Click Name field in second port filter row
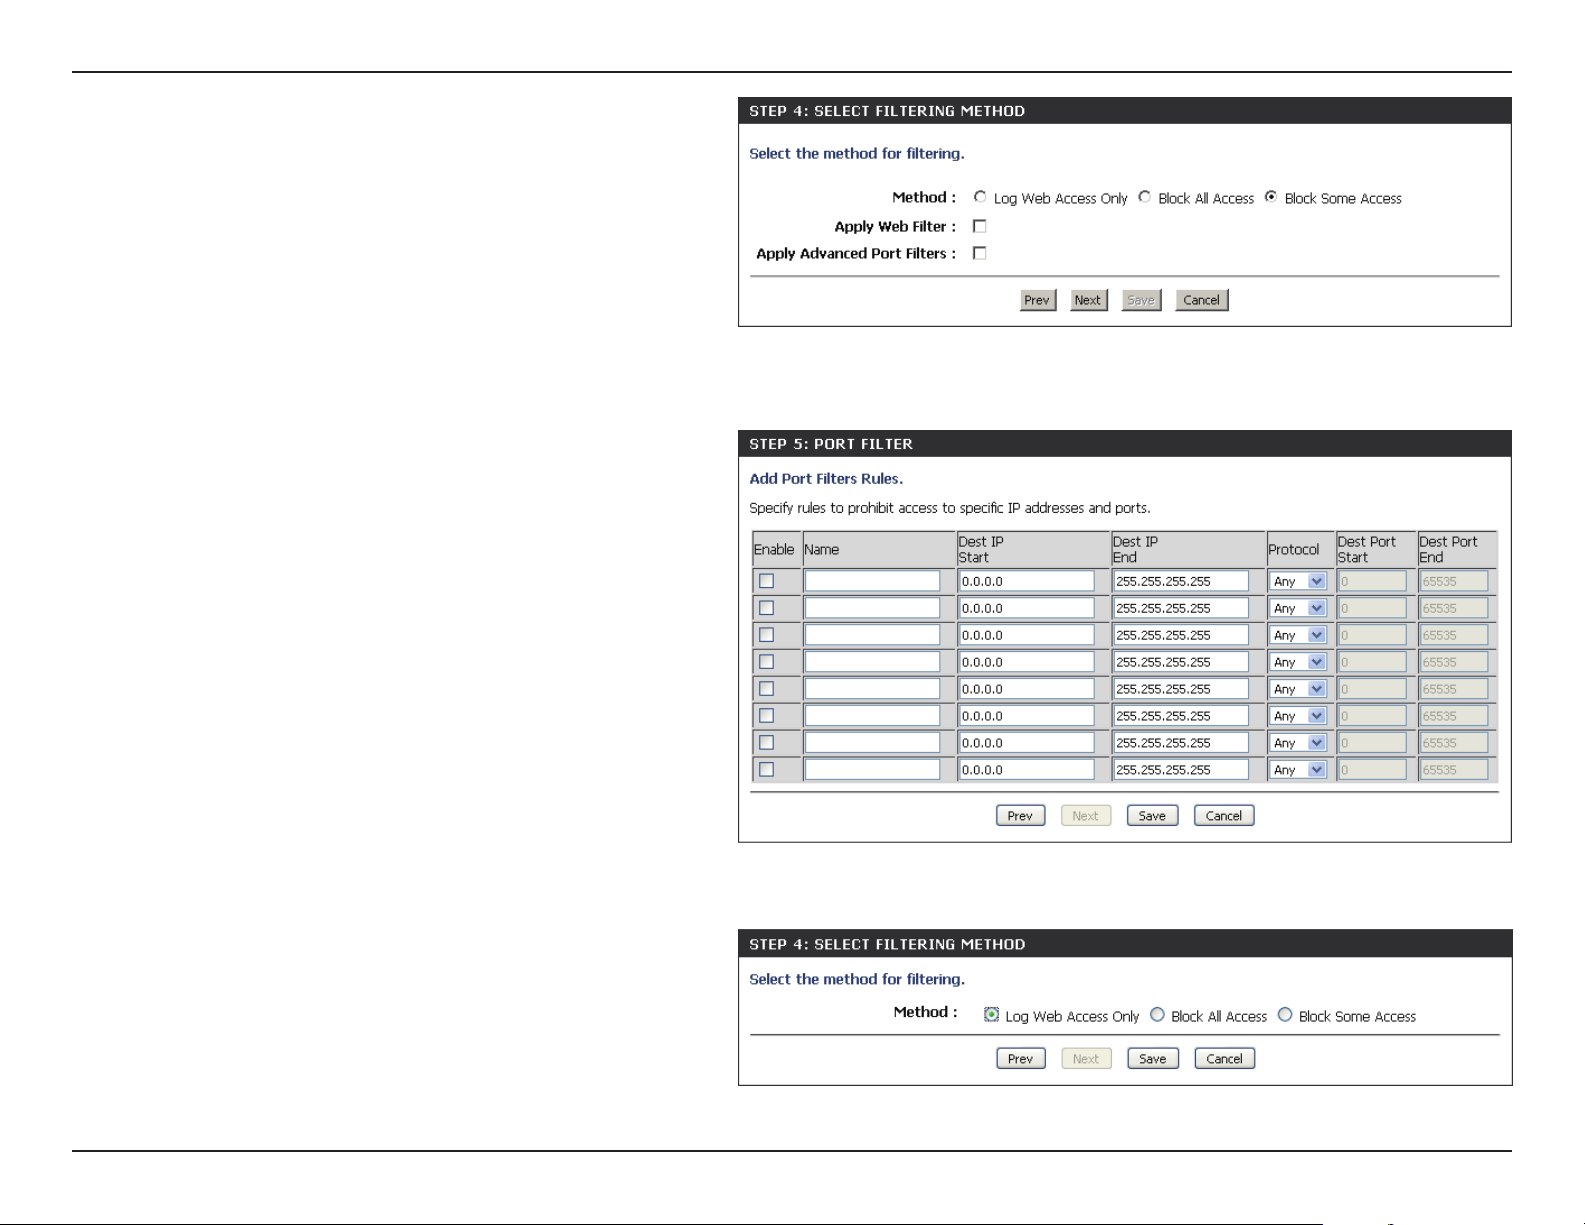Screen dimensions: 1585x1225 872,608
